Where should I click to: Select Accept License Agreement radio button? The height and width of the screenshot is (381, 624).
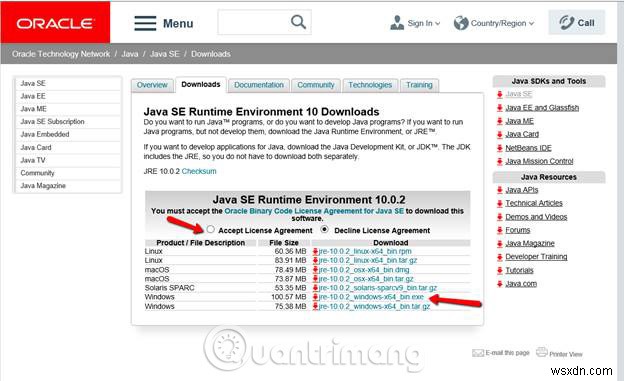click(211, 229)
